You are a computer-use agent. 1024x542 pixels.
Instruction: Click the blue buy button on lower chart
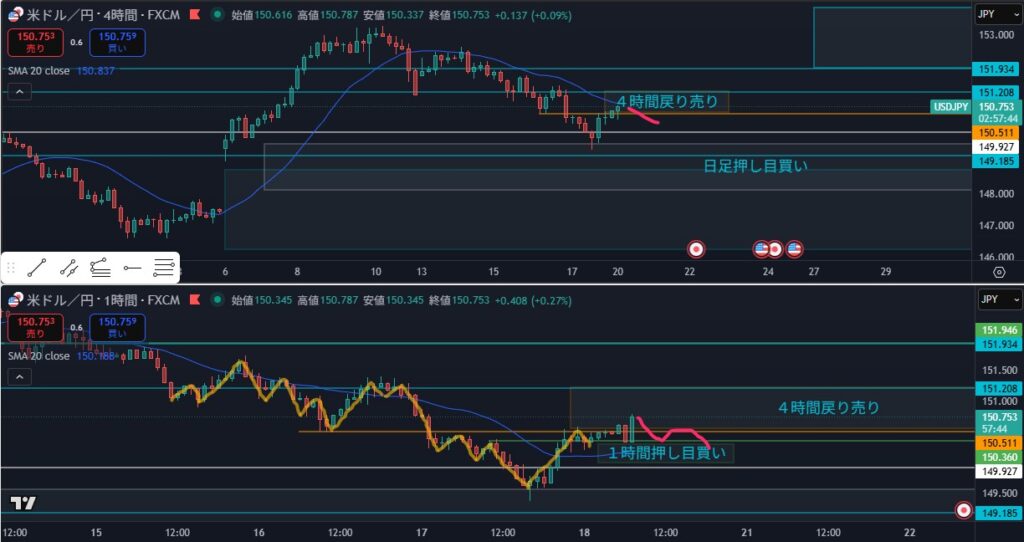coord(116,327)
